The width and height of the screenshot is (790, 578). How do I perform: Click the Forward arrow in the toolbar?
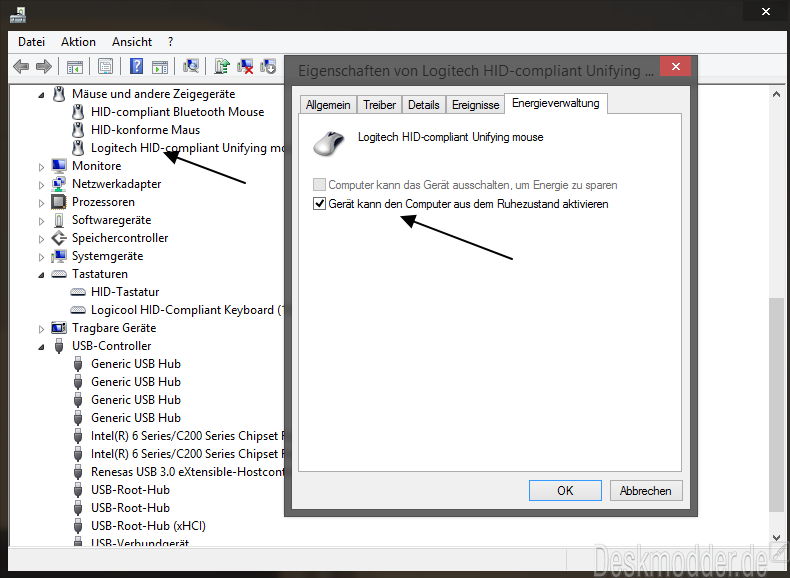point(44,66)
